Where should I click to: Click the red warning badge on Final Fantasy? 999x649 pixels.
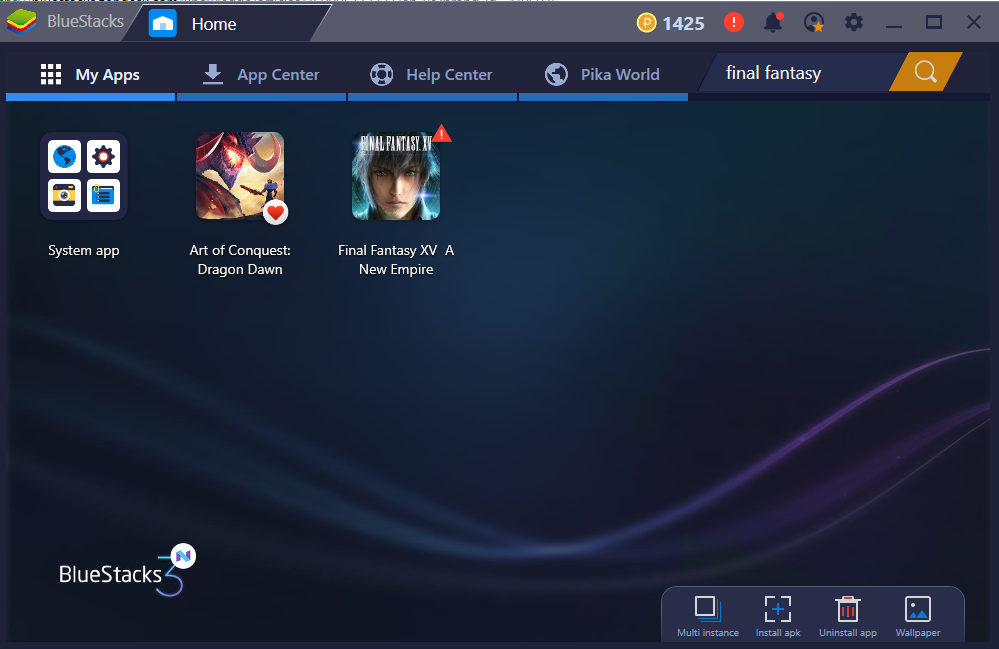coord(442,134)
